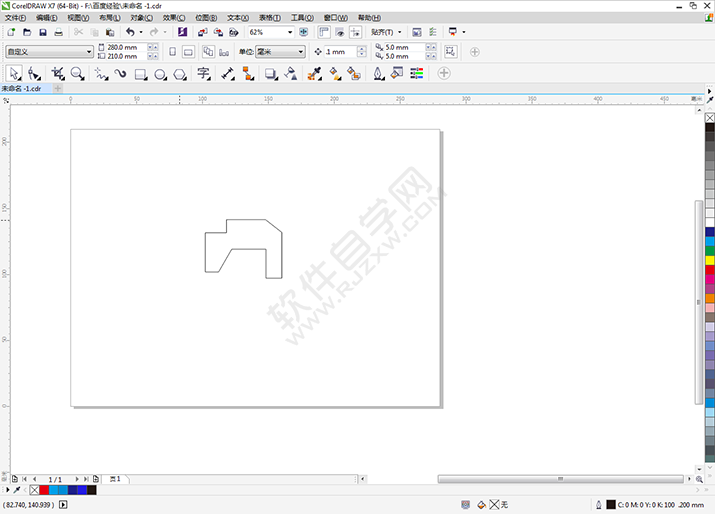Switch page to landscape orientation

[x=188, y=52]
